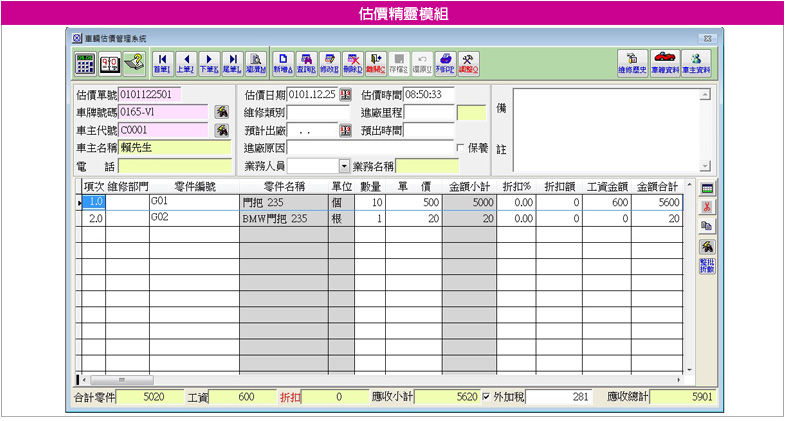The width and height of the screenshot is (786, 421).
Task: Click the scissors cut-row icon beside grid
Action: tap(706, 207)
